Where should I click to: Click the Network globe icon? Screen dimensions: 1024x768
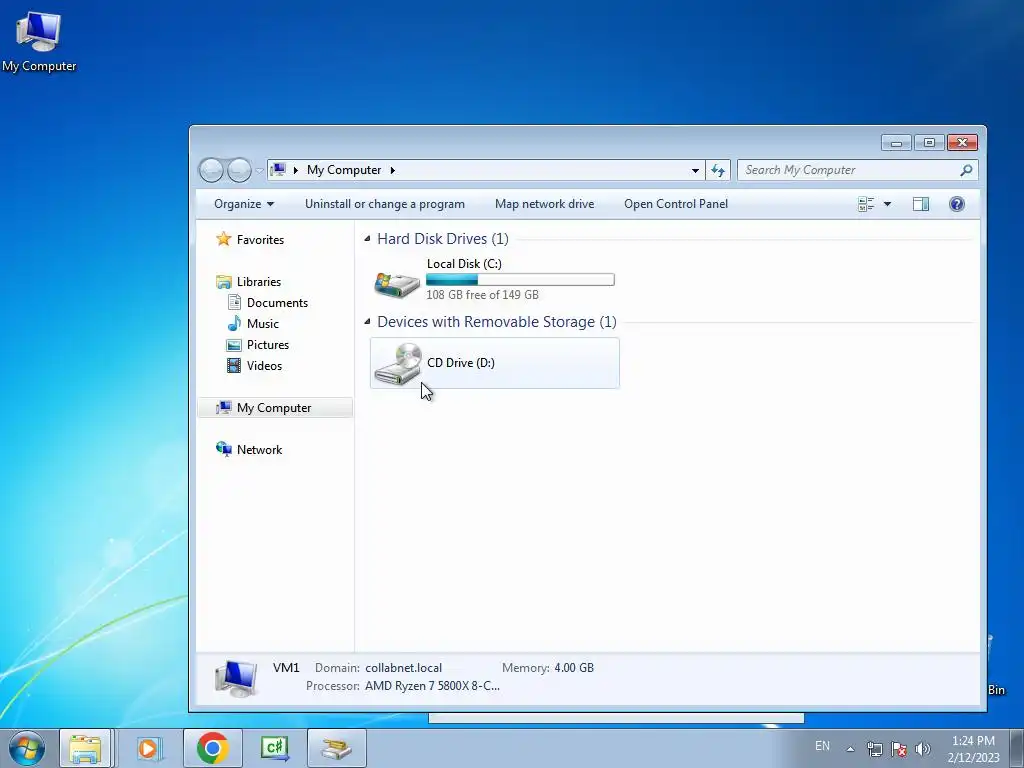click(223, 449)
